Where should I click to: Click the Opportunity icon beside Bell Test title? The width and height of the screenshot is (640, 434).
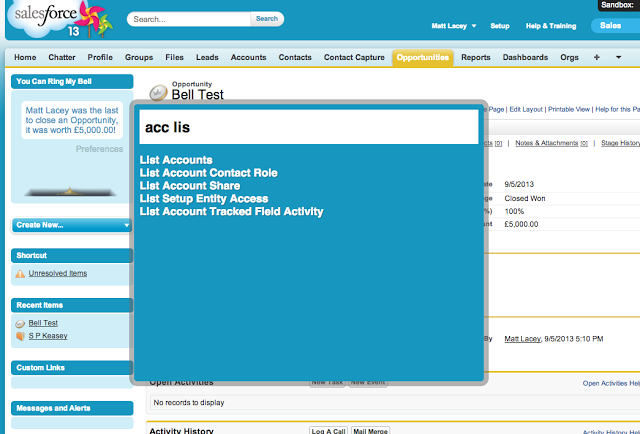click(x=158, y=93)
